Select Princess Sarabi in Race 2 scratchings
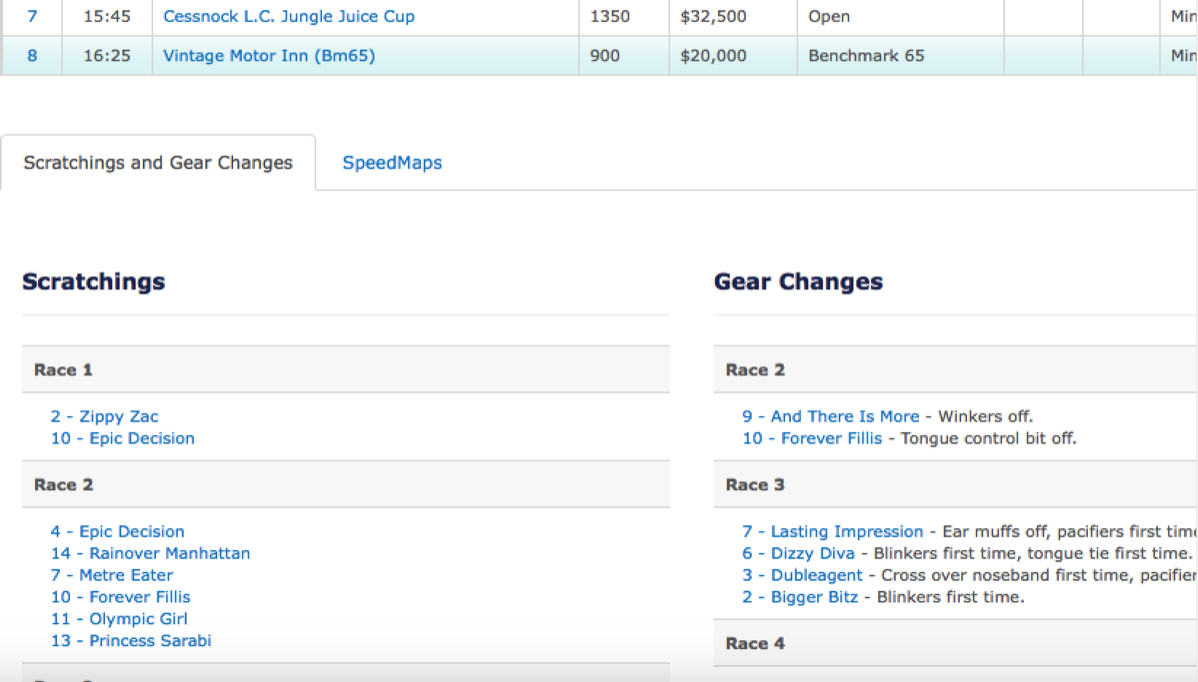 131,641
